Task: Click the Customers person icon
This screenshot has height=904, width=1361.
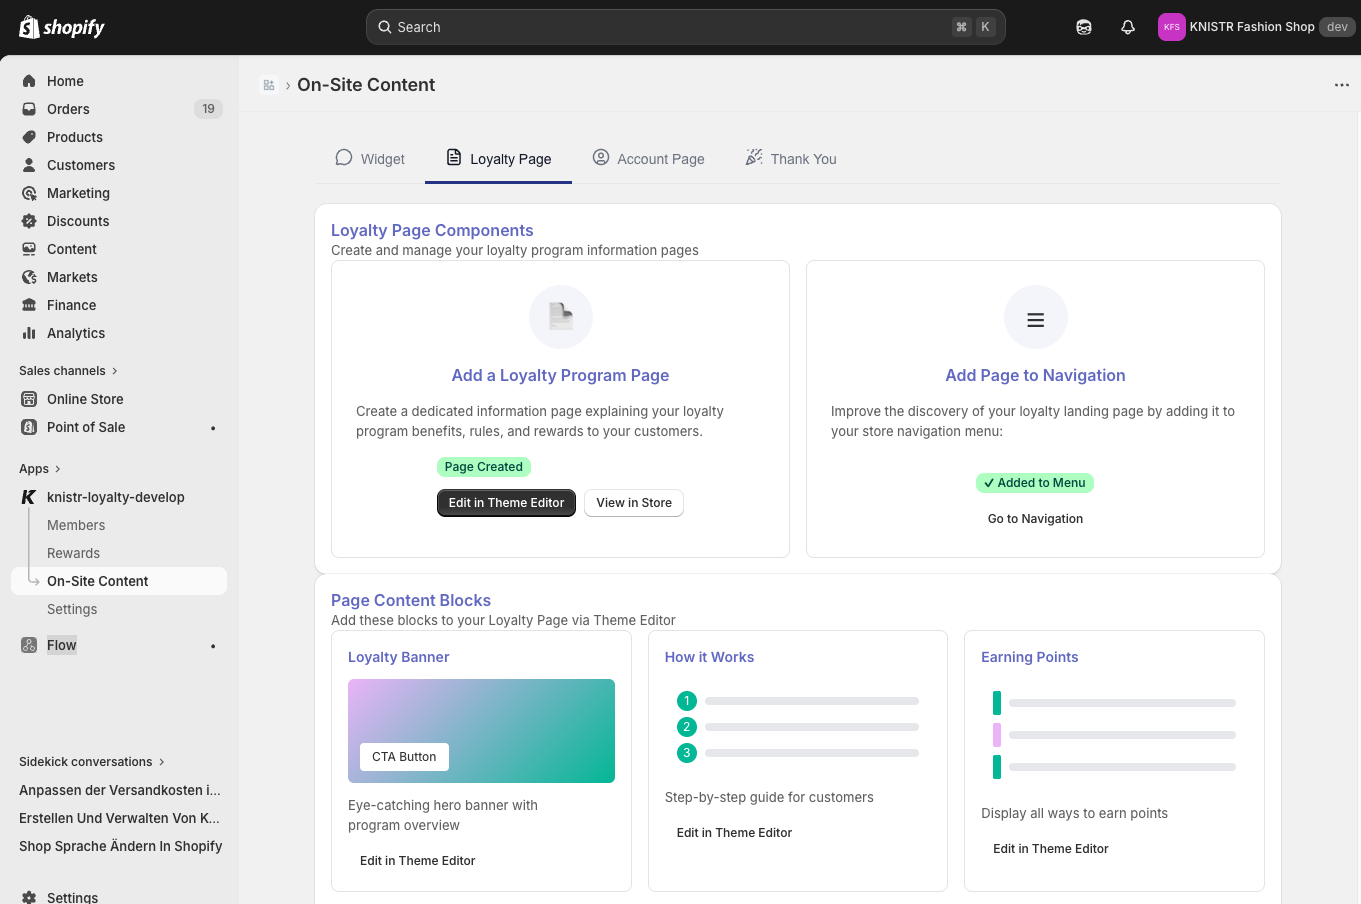Action: click(29, 165)
